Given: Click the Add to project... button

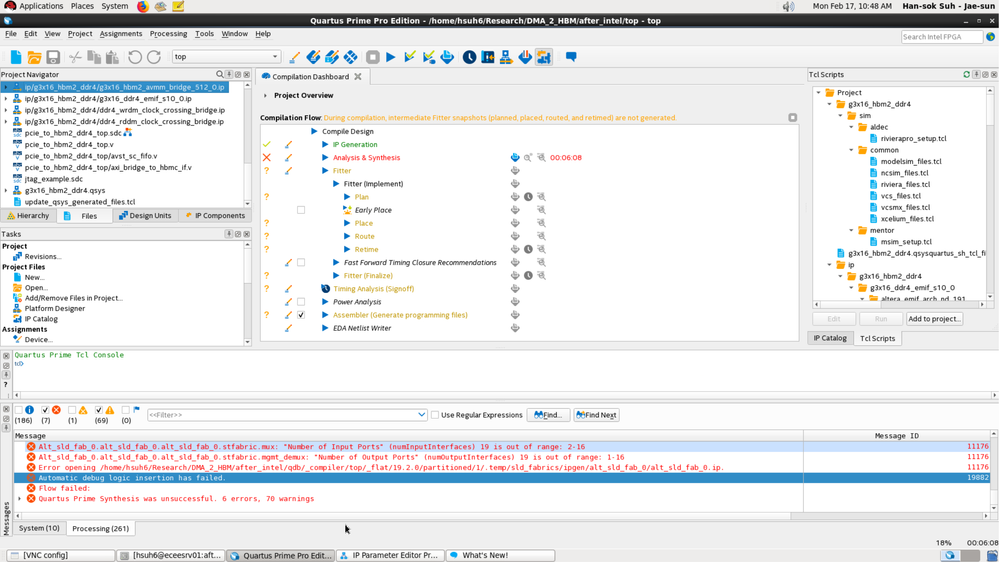Looking at the screenshot, I should pos(934,319).
